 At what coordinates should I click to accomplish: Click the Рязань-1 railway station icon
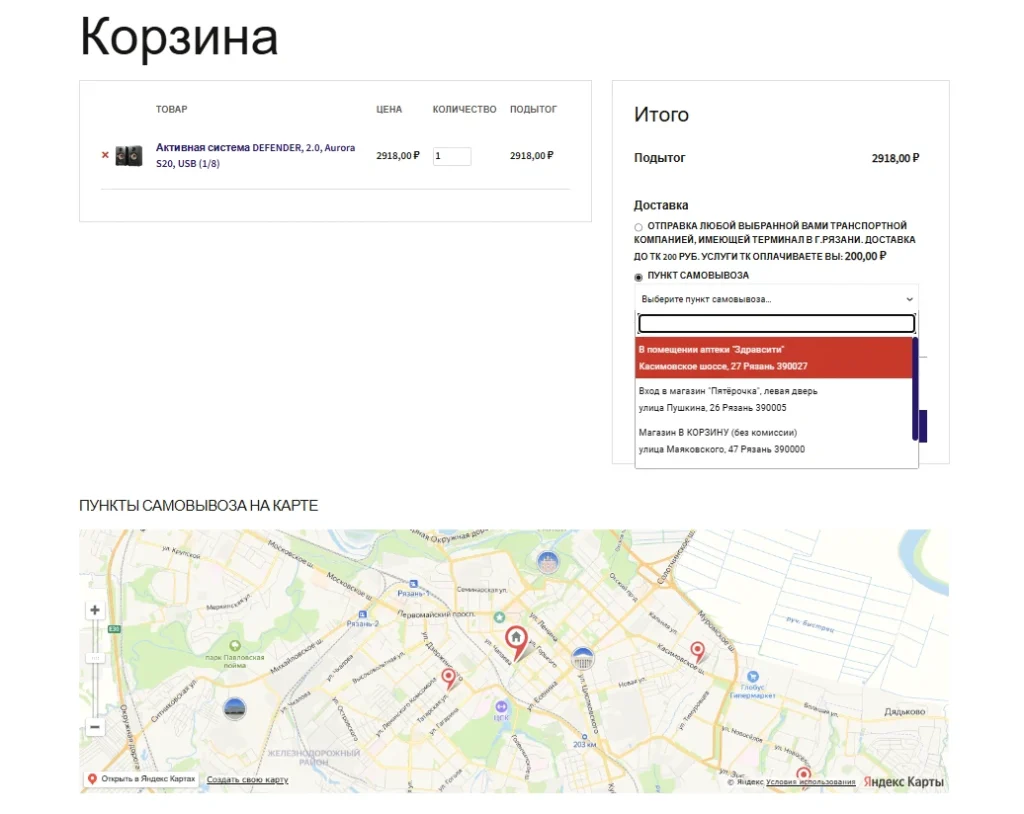pos(413,584)
